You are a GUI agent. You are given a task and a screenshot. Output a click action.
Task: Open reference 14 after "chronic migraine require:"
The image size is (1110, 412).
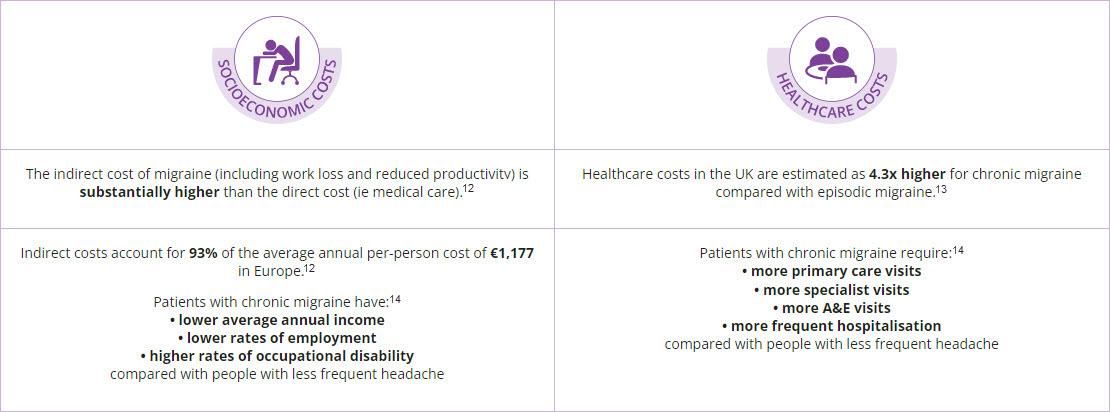pos(957,248)
